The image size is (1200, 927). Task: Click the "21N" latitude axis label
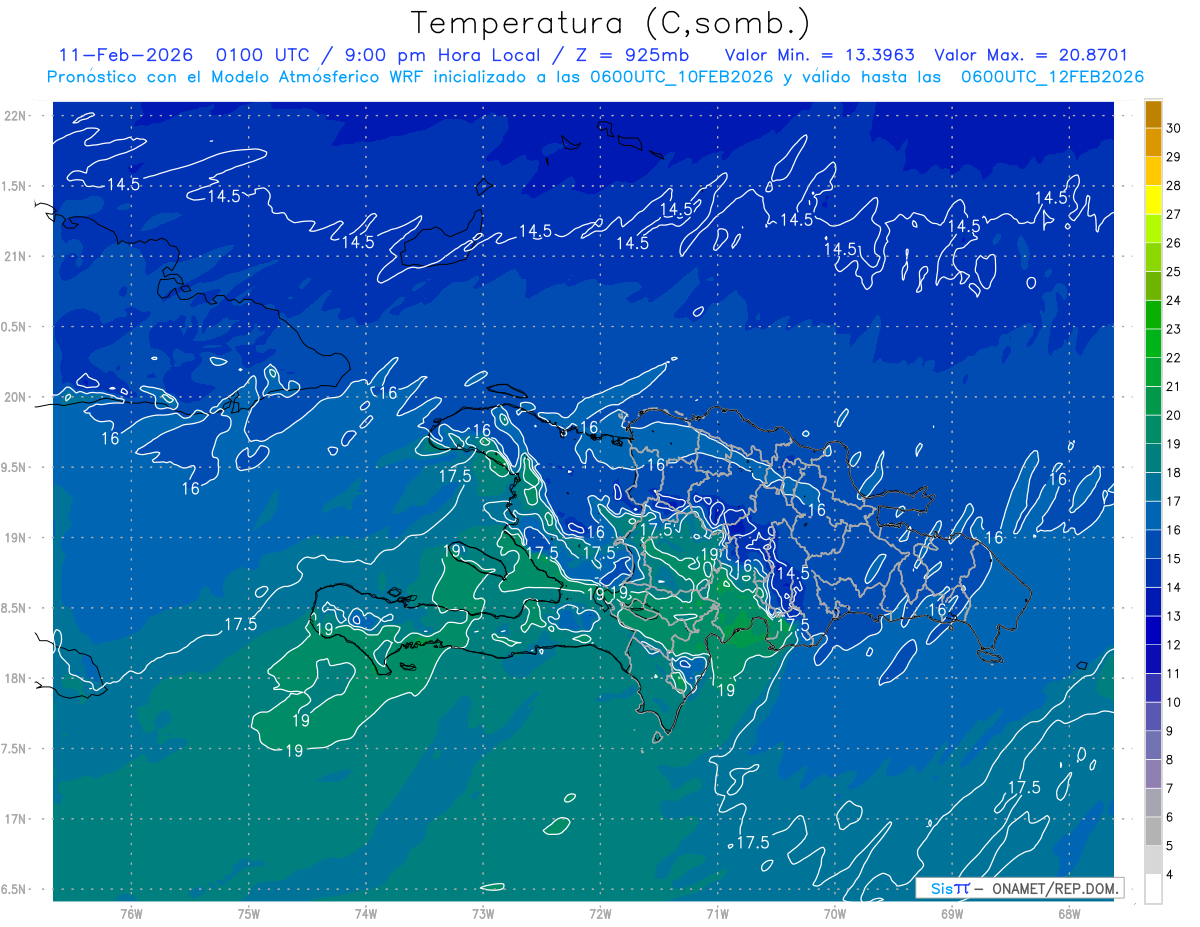(15, 257)
